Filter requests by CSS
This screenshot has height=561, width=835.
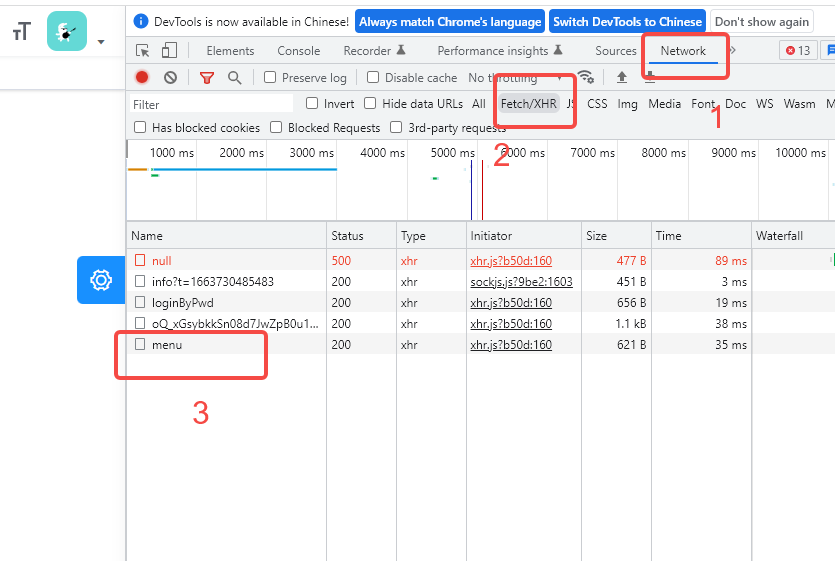(x=597, y=103)
